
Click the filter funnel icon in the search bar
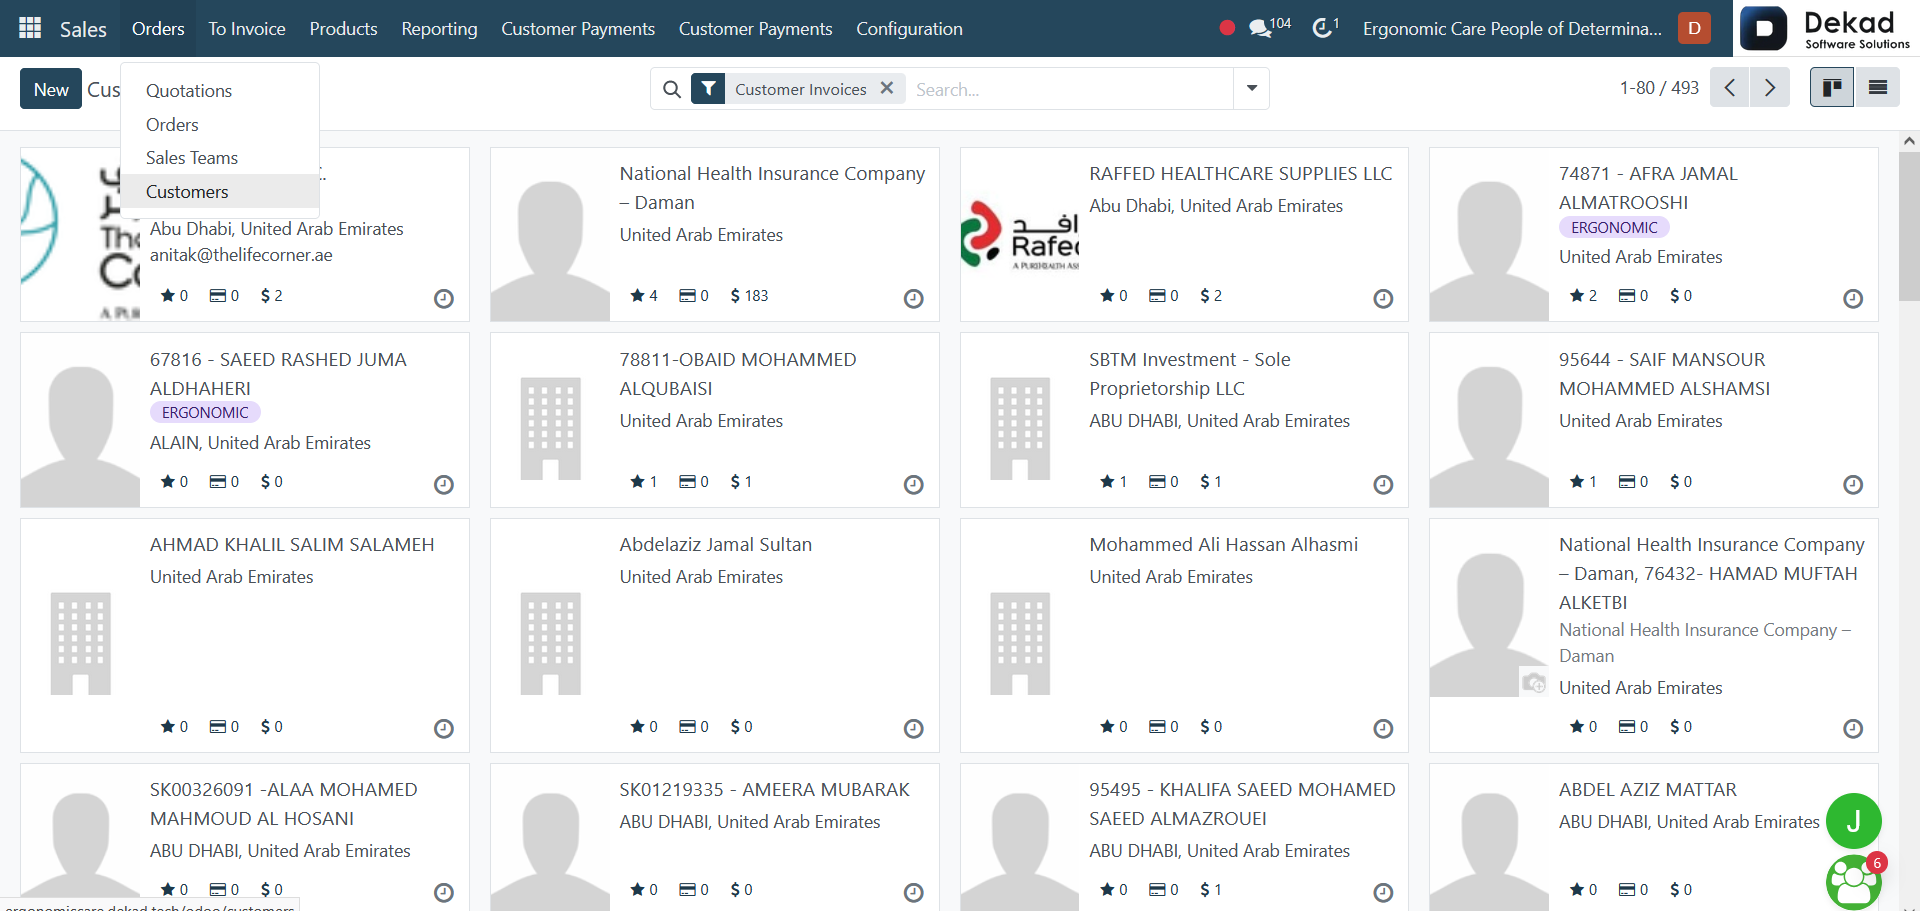pyautogui.click(x=708, y=89)
